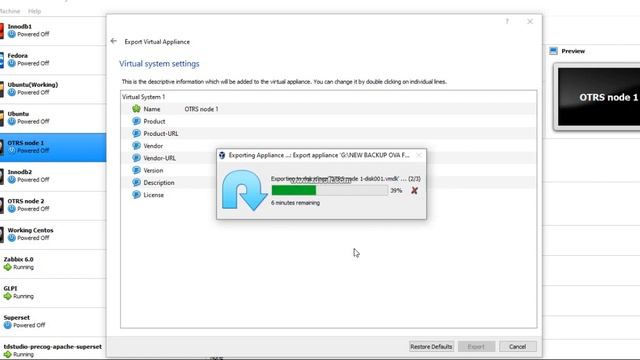Select the OTRS node 2 virtual machine
Image resolution: width=640 pixels, height=360 pixels.
click(53, 205)
